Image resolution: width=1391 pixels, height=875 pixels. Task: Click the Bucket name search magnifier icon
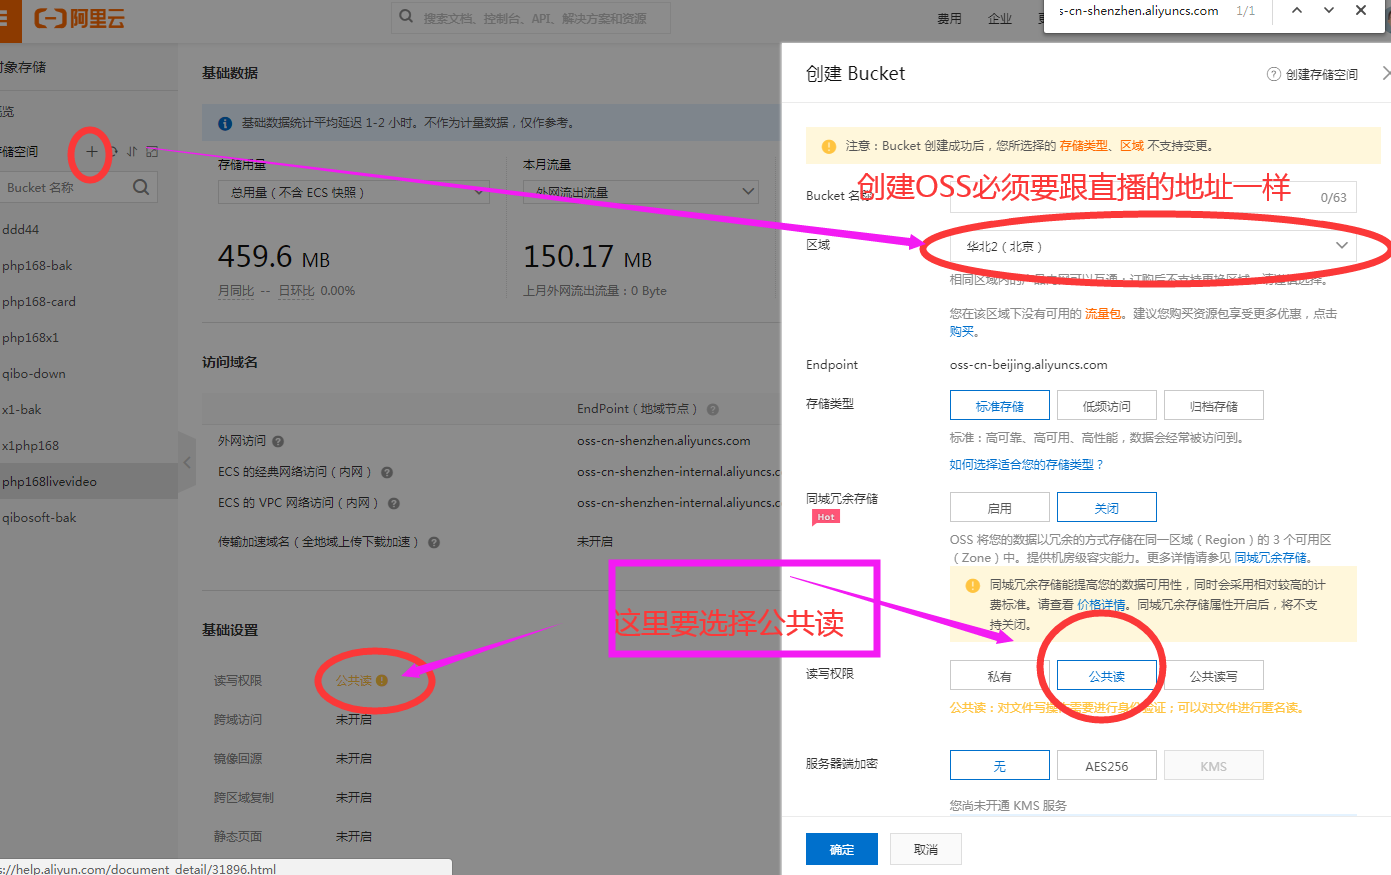(x=141, y=187)
